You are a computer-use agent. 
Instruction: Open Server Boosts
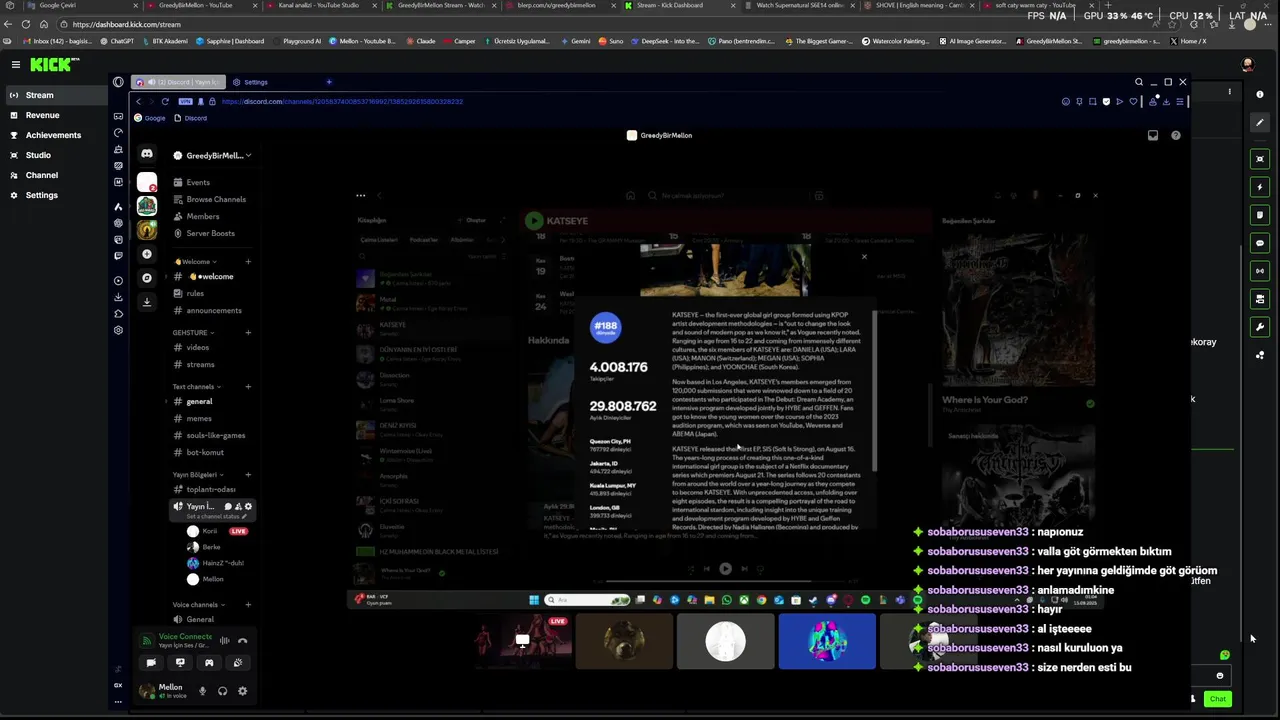(x=211, y=233)
